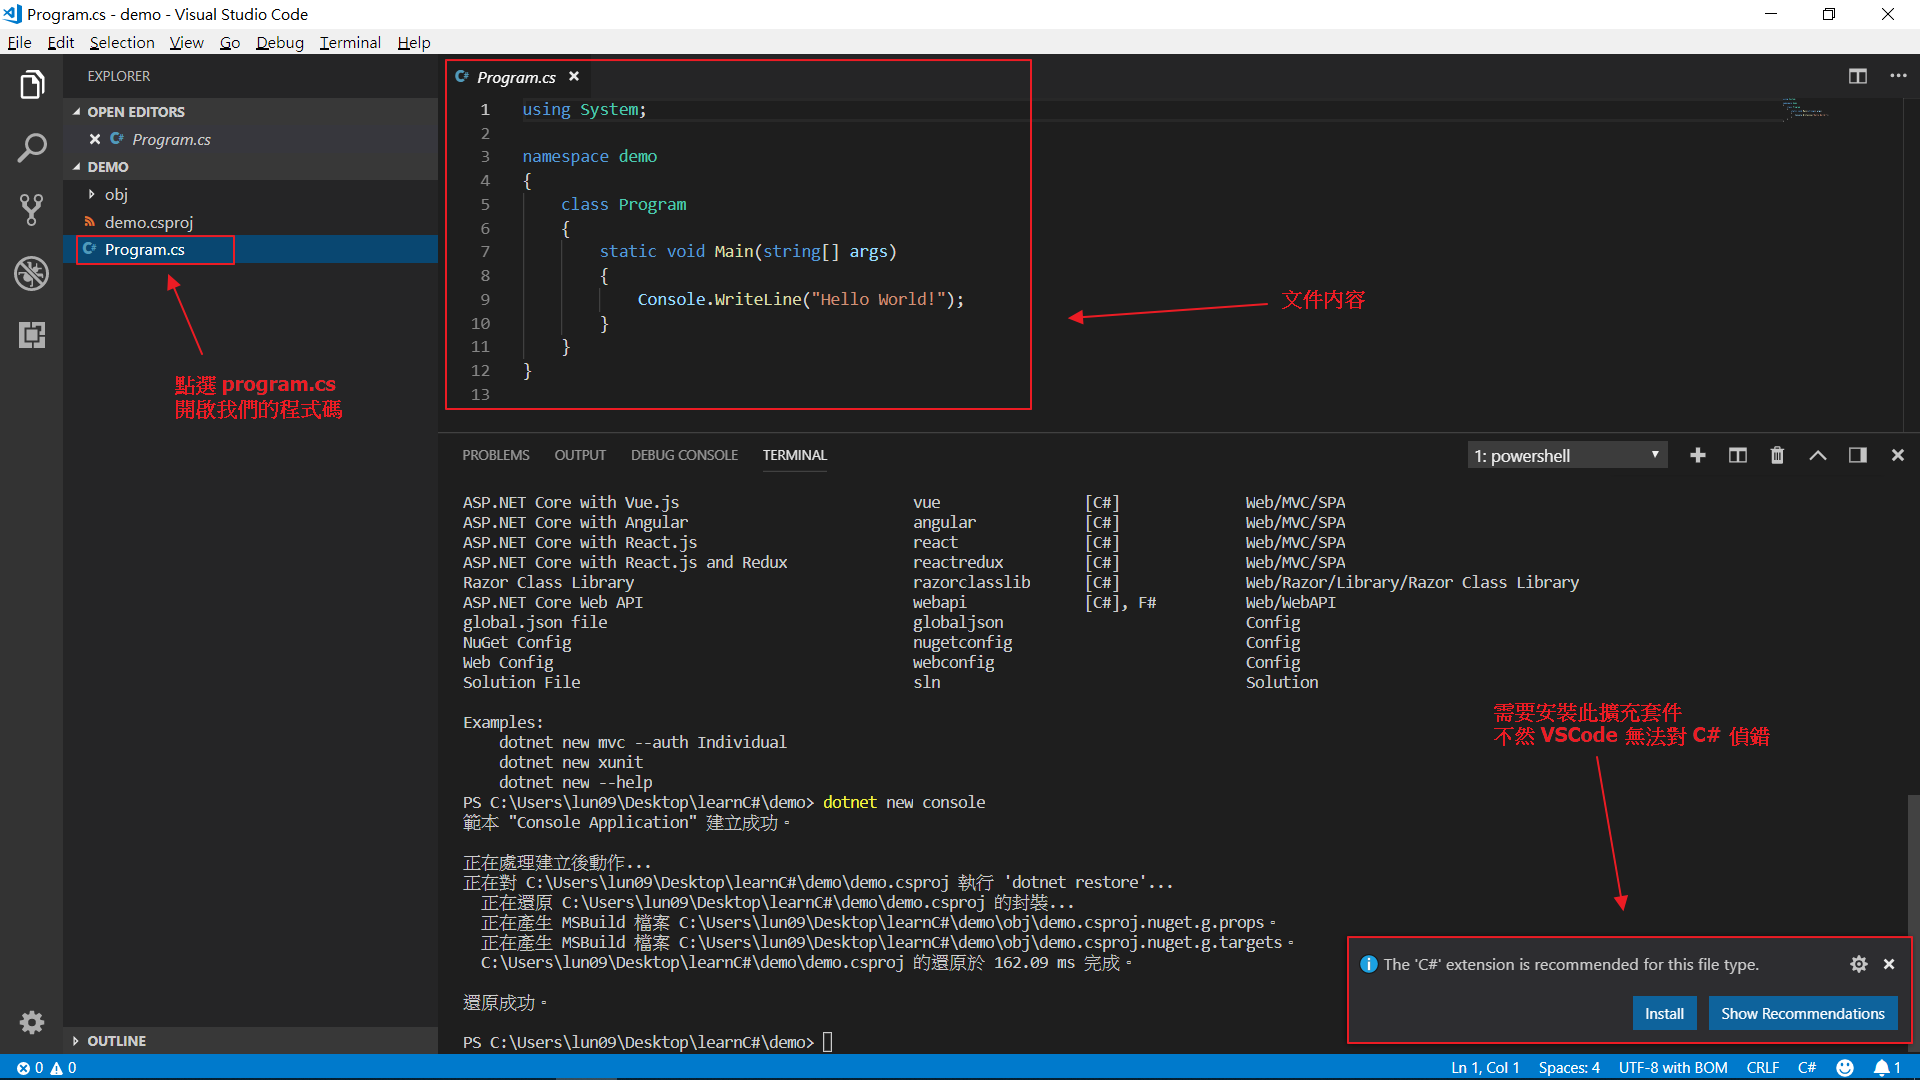
Task: Select the TERMINAL tab in panel
Action: pyautogui.click(x=794, y=455)
